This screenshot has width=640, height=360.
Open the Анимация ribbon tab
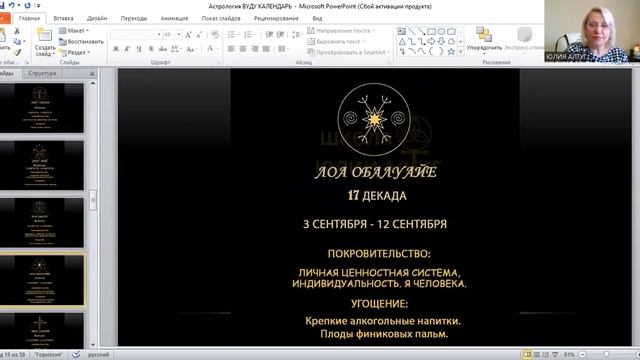point(174,18)
